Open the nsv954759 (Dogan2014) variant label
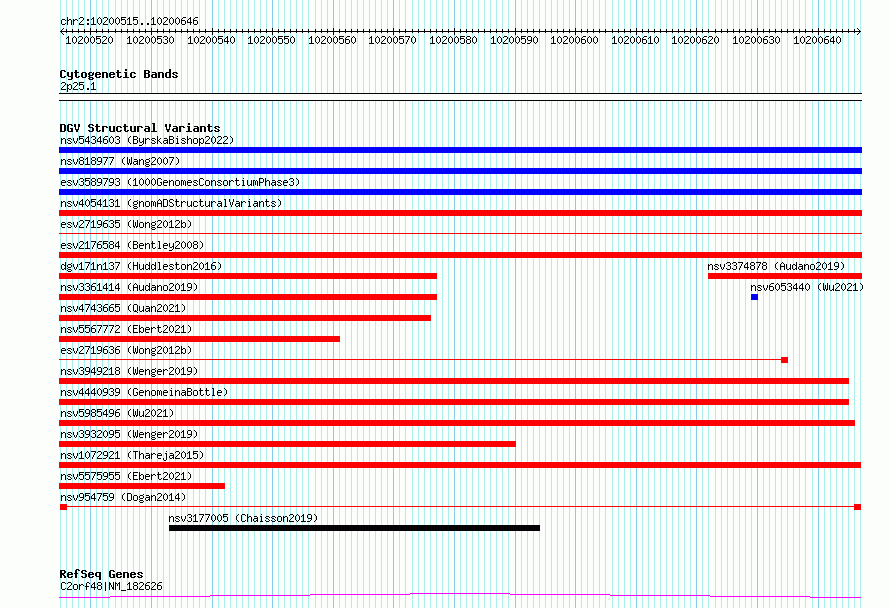Screen dimensions: 890x608 point(123,497)
